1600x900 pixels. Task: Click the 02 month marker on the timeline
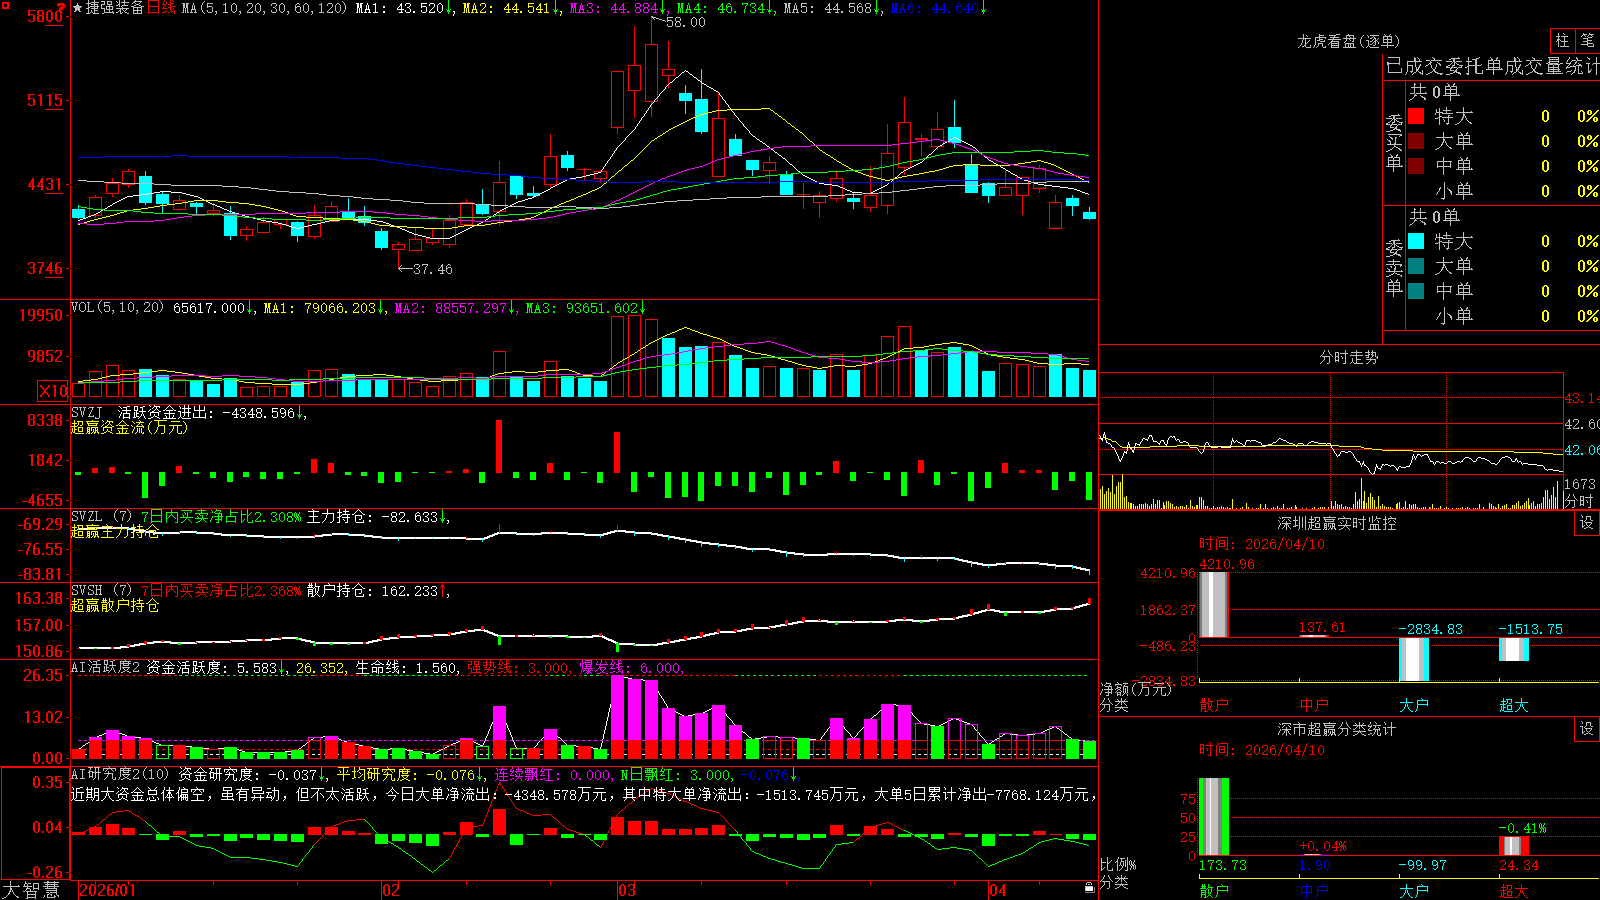tap(391, 890)
